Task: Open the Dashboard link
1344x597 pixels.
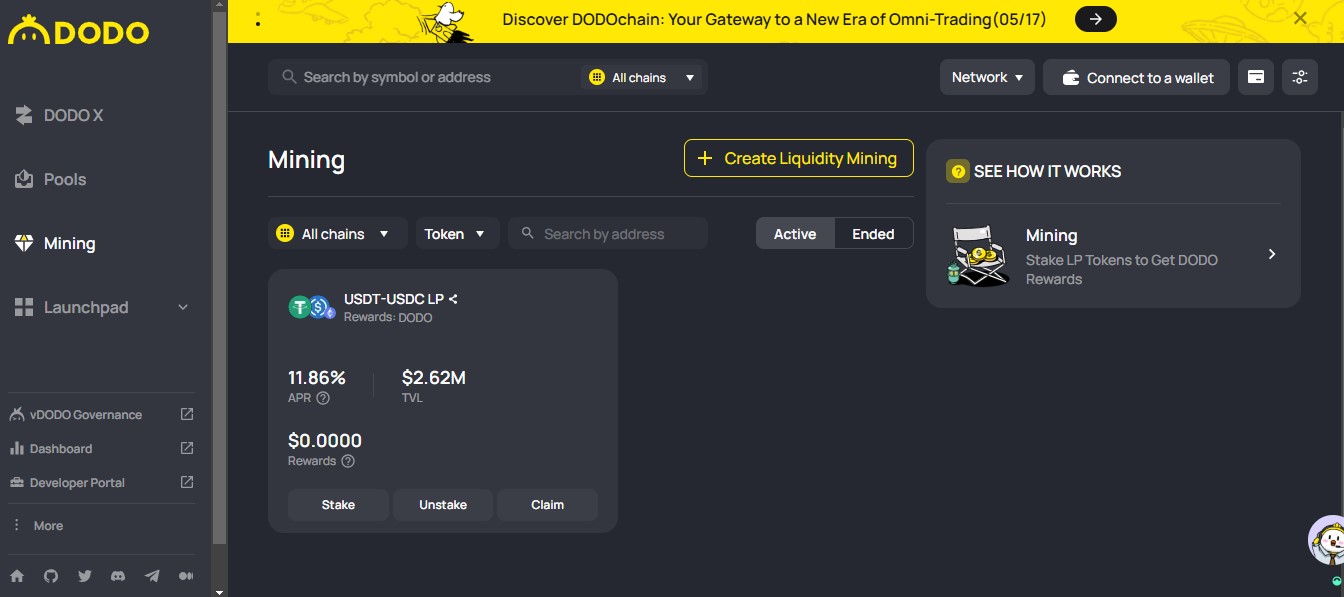Action: 61,448
